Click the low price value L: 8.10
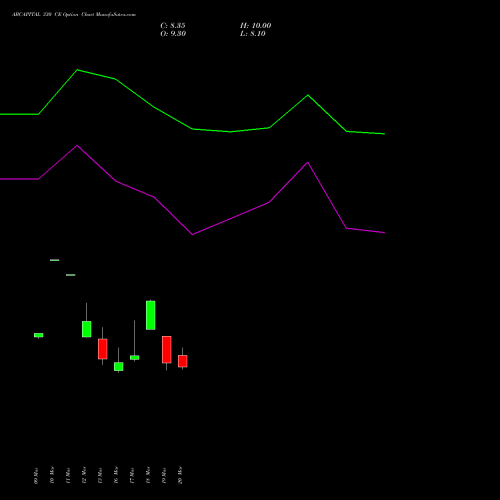 [253, 34]
